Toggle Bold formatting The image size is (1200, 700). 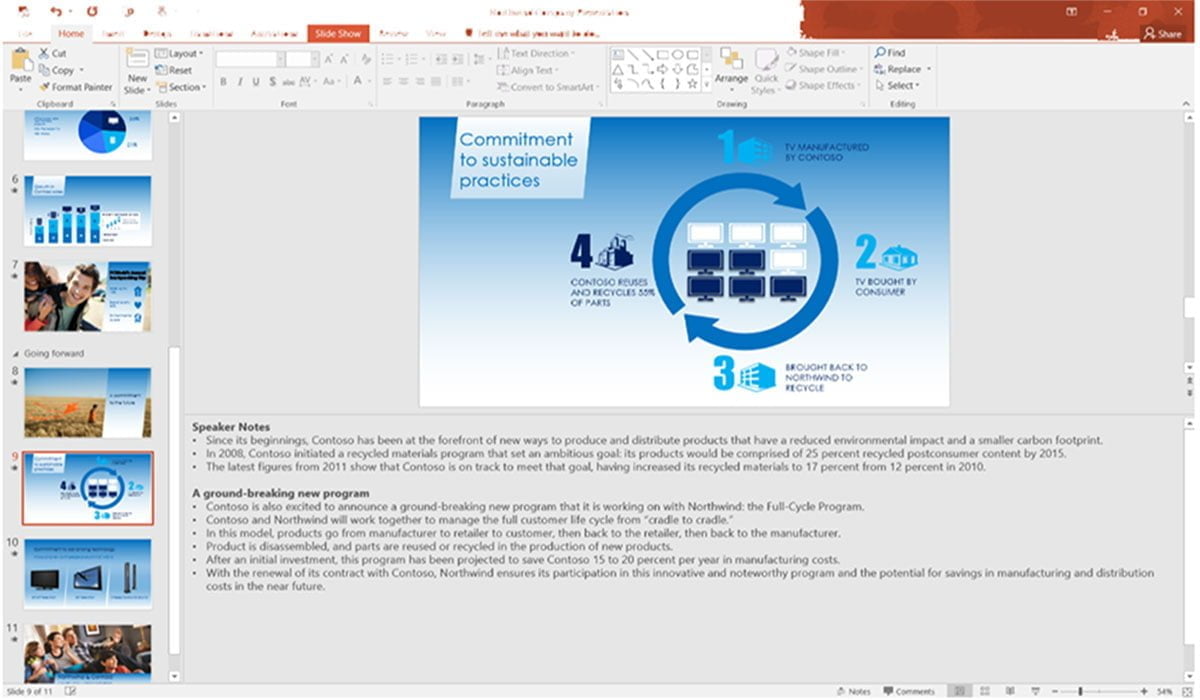click(224, 82)
